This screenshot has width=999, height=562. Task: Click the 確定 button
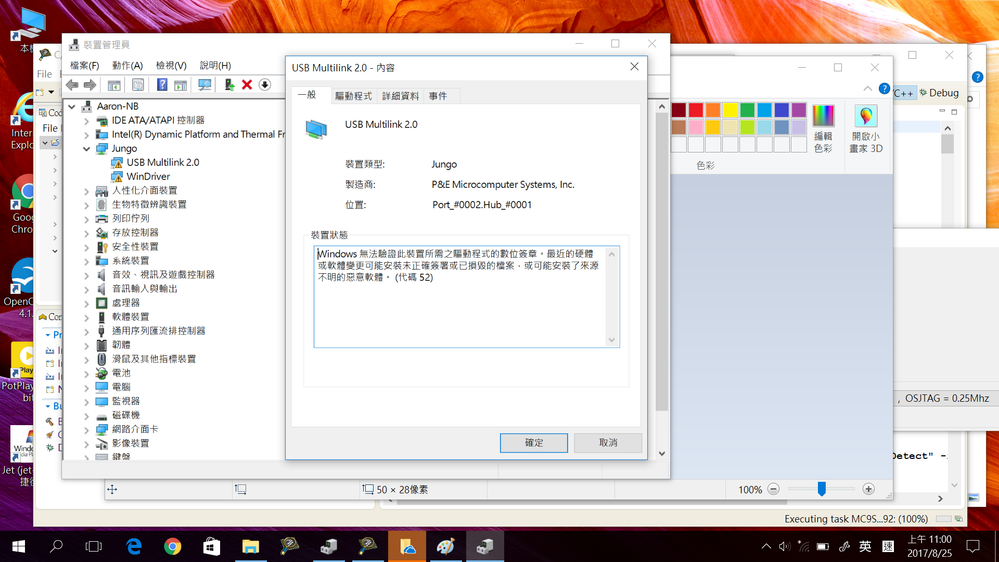pyautogui.click(x=533, y=443)
